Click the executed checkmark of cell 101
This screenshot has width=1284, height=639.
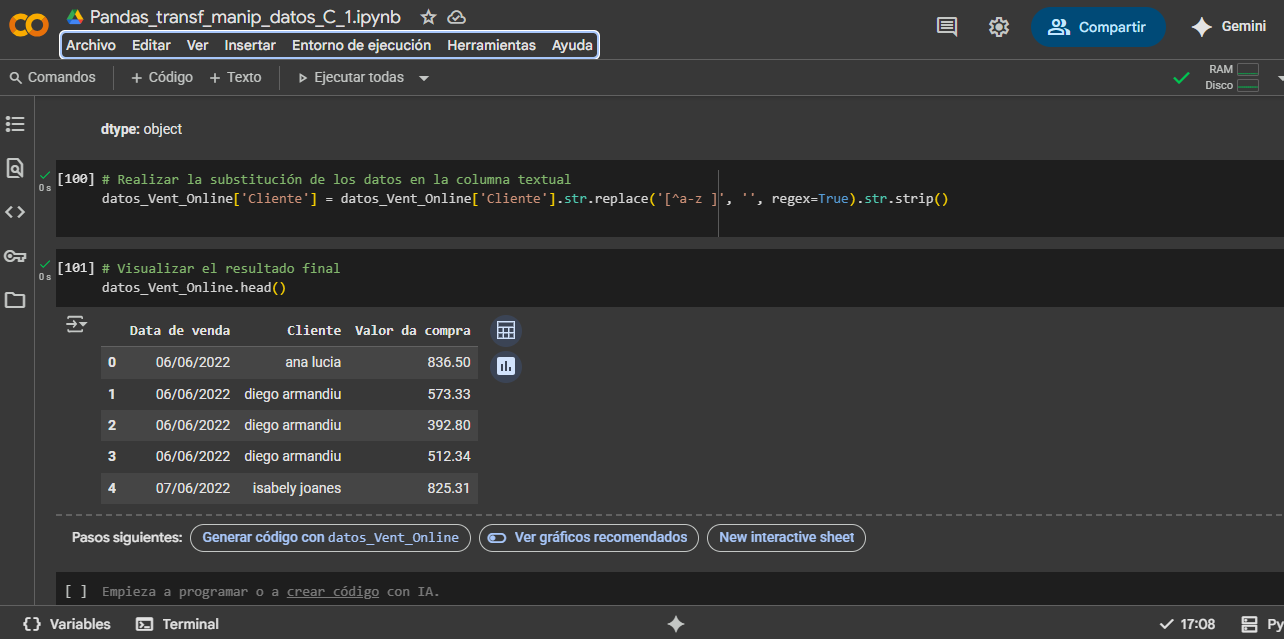(45, 264)
